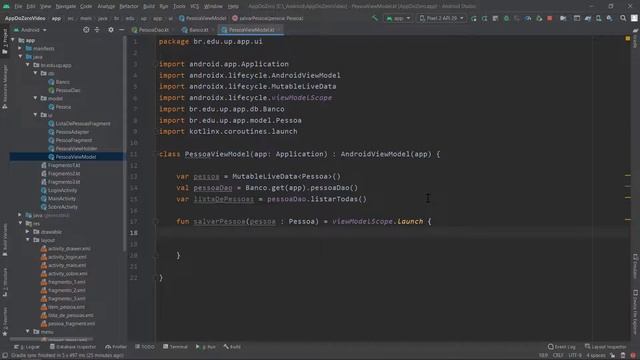This screenshot has height=360, width=640.
Task: Close the PessoaViewModel.kt tab
Action: coord(279,30)
